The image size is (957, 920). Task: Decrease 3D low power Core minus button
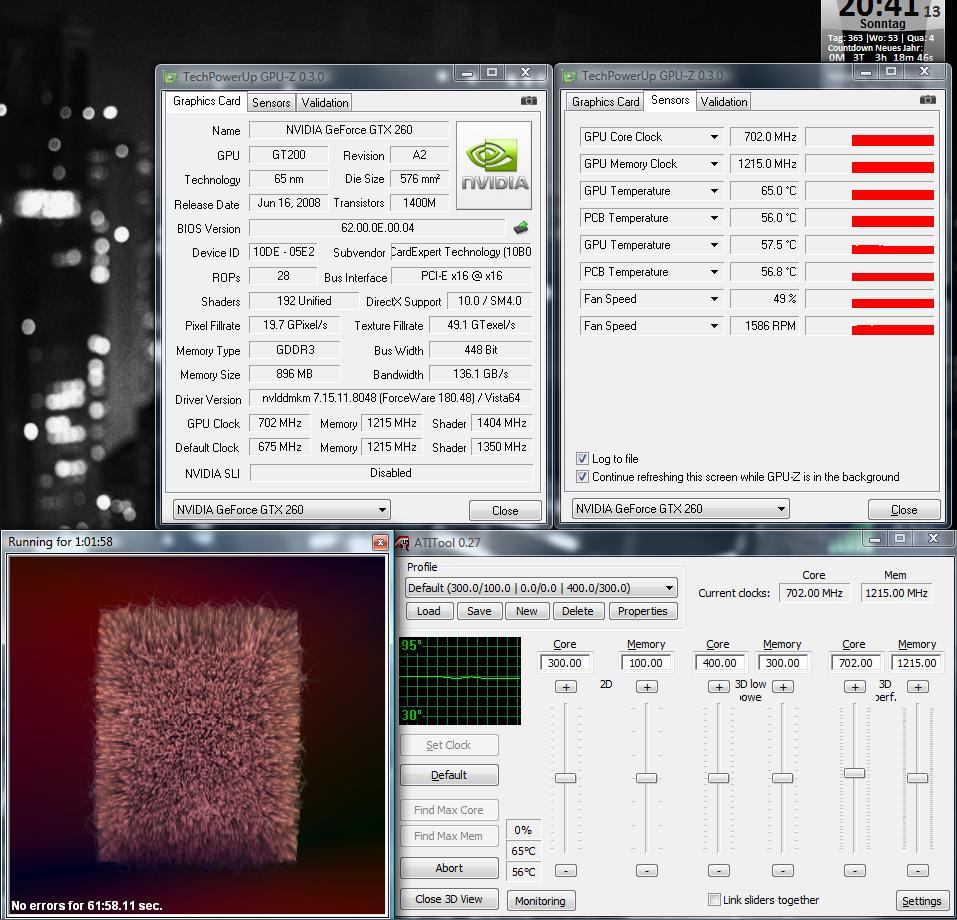[719, 871]
